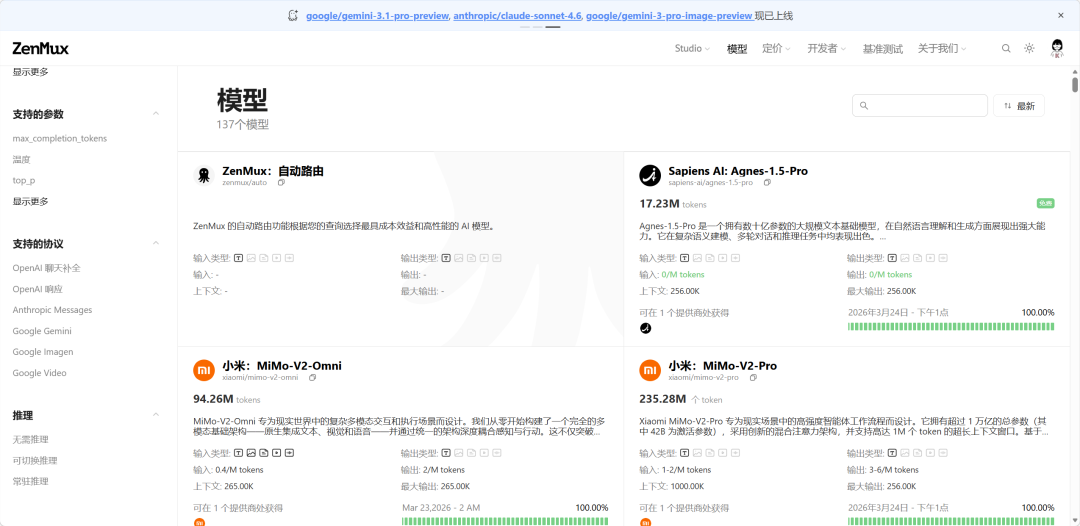The width and height of the screenshot is (1080, 526).
Task: Collapse the 推理 filter section
Action: (156, 415)
